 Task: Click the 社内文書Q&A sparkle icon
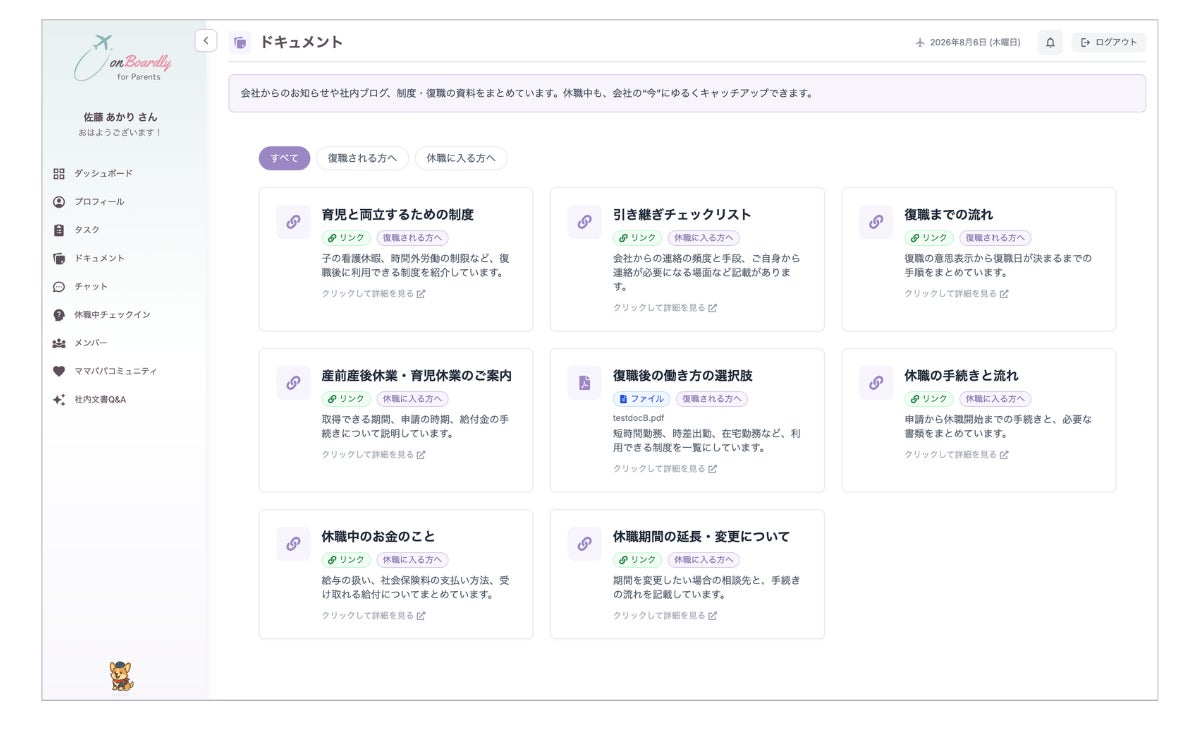pos(59,399)
